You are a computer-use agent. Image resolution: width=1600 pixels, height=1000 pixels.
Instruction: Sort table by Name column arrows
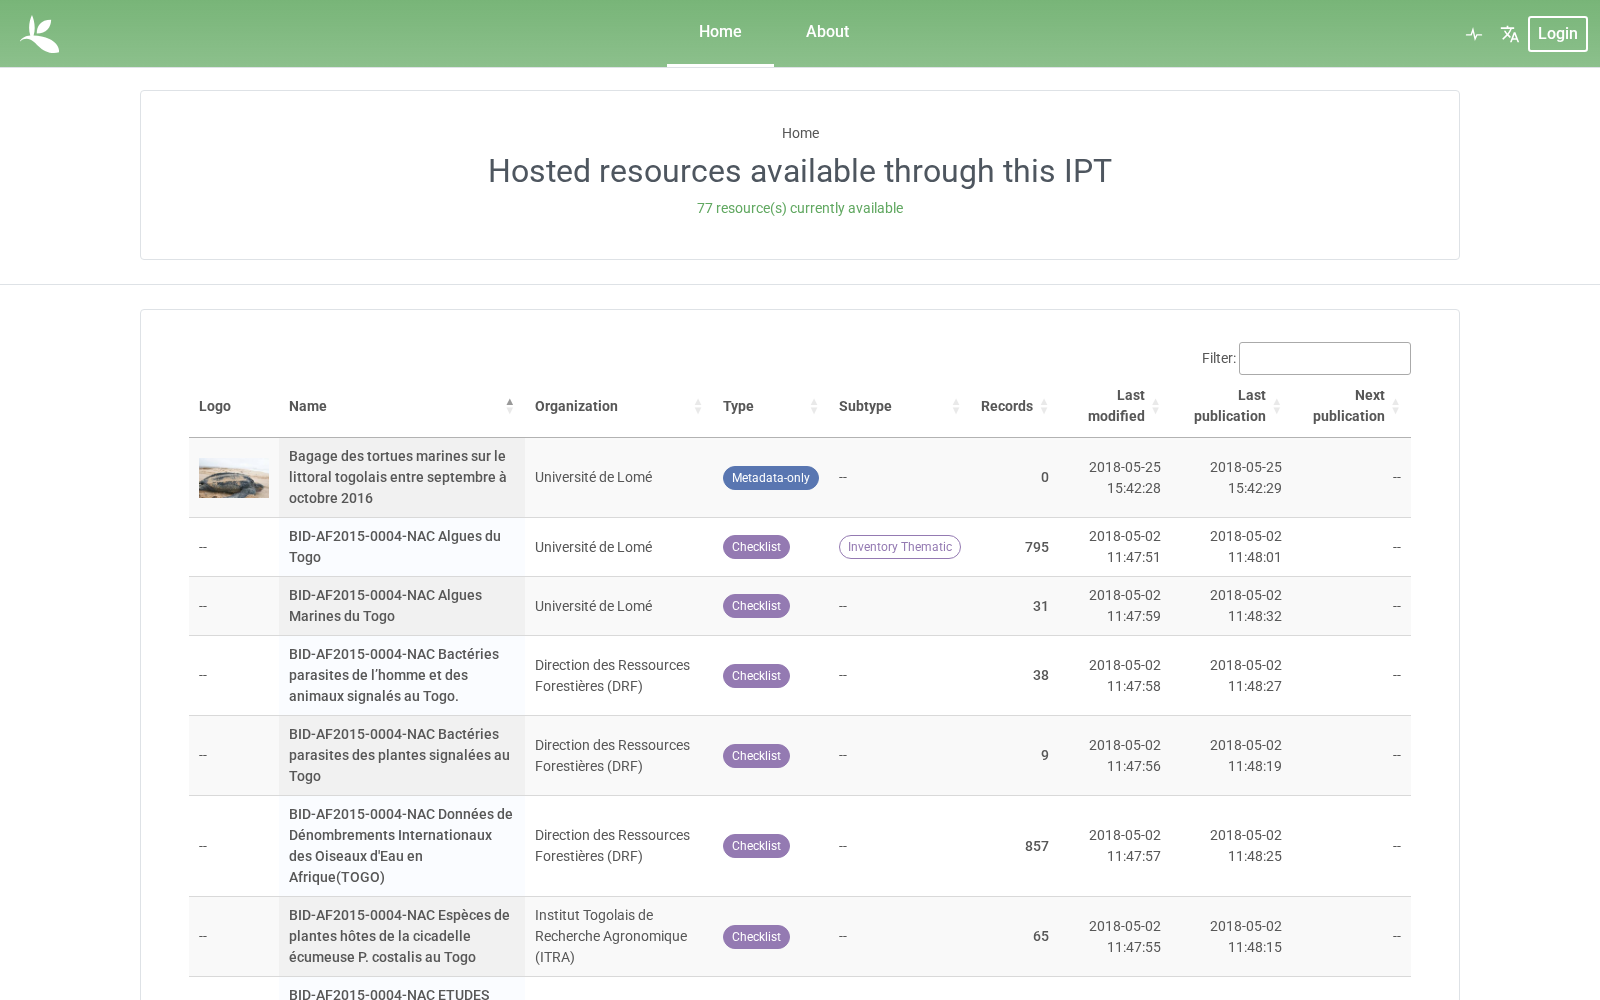coord(510,406)
